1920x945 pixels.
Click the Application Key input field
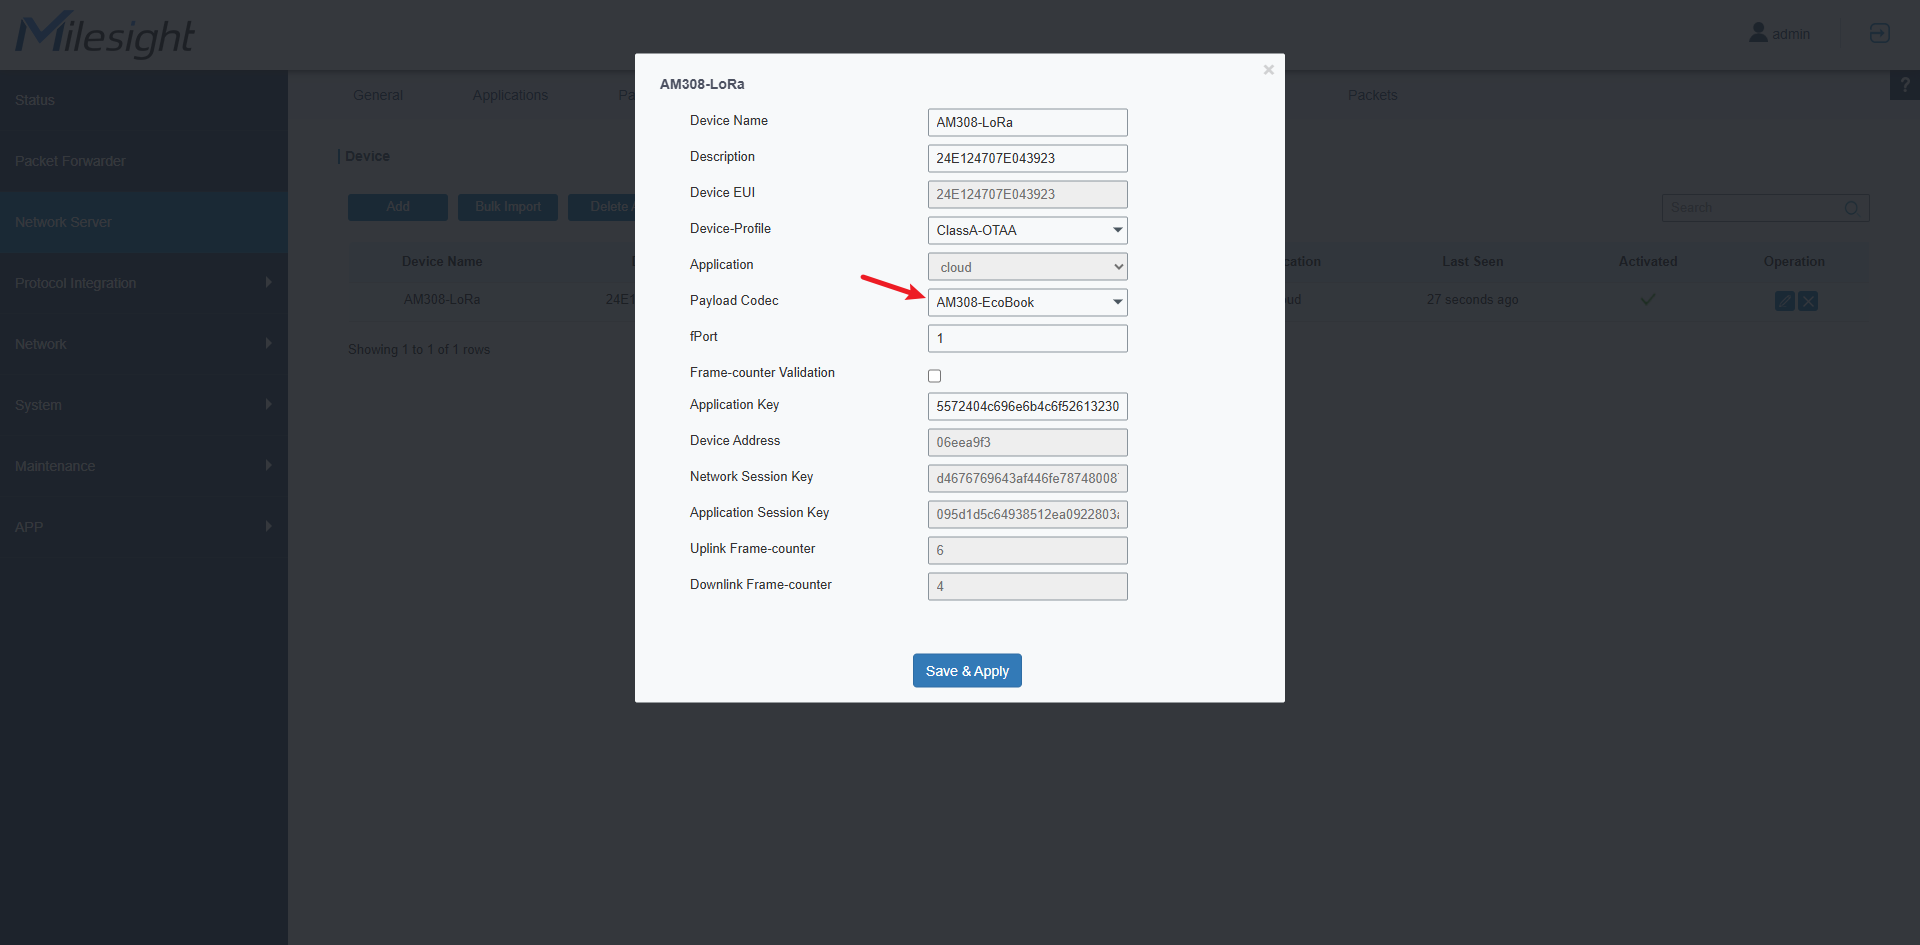coord(1027,406)
